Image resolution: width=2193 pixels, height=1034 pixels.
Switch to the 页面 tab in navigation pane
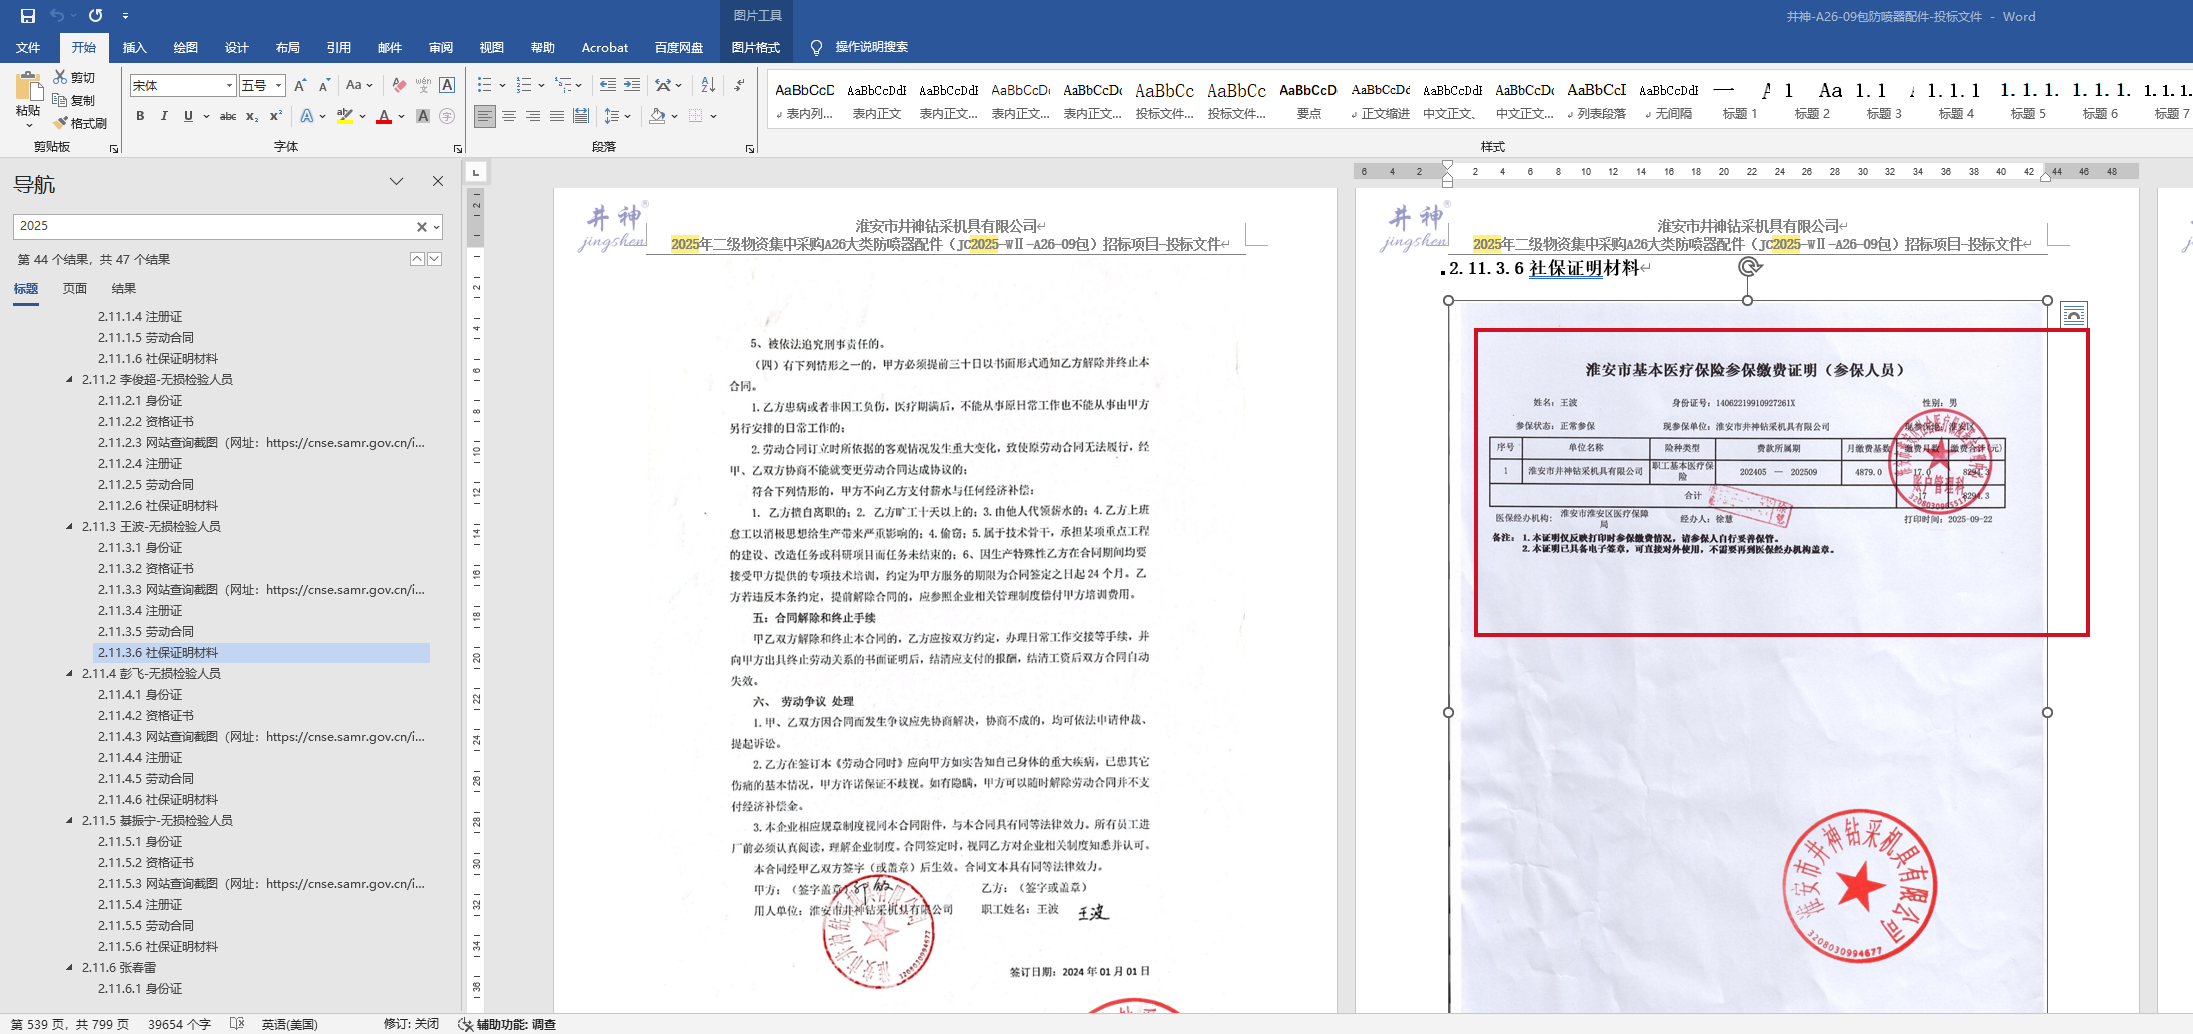(75, 289)
